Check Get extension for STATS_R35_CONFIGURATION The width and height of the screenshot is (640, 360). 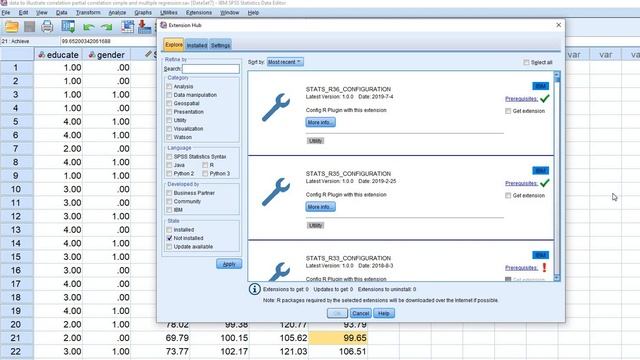coord(508,196)
